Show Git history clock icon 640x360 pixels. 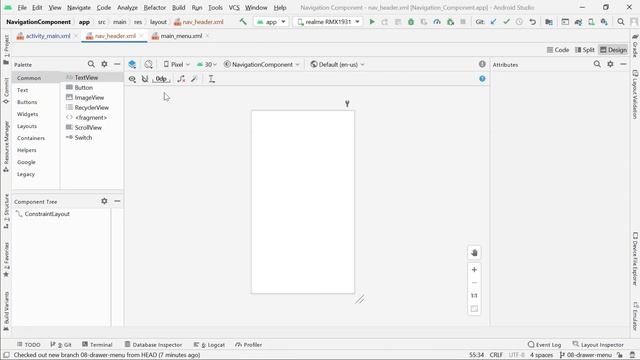519,22
